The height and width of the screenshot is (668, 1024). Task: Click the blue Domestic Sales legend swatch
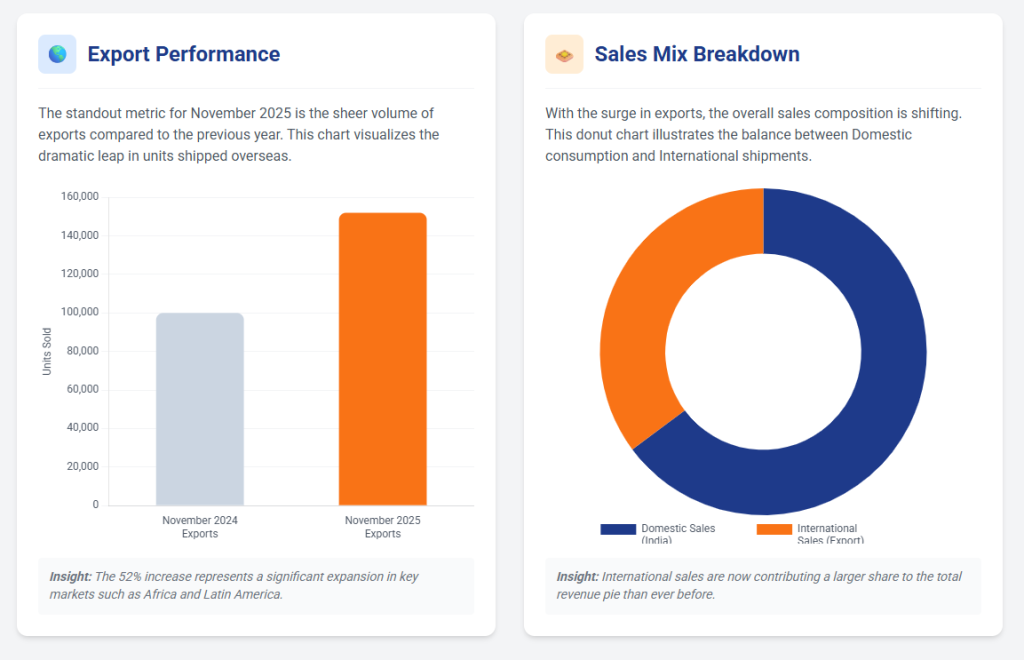click(x=618, y=529)
